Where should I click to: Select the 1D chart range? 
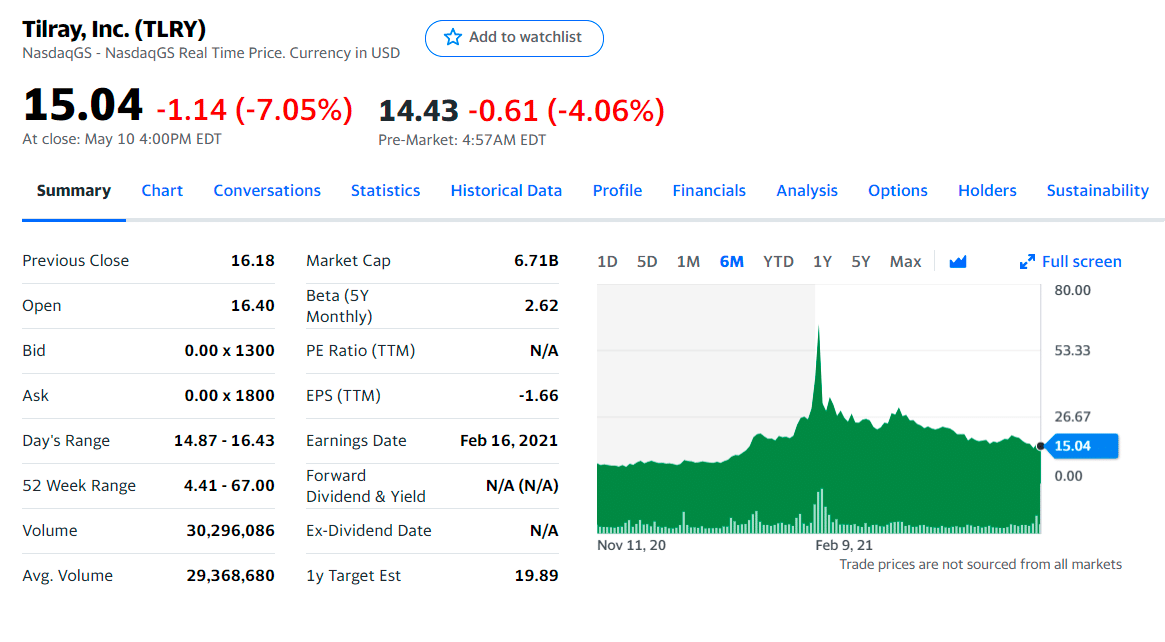(607, 262)
